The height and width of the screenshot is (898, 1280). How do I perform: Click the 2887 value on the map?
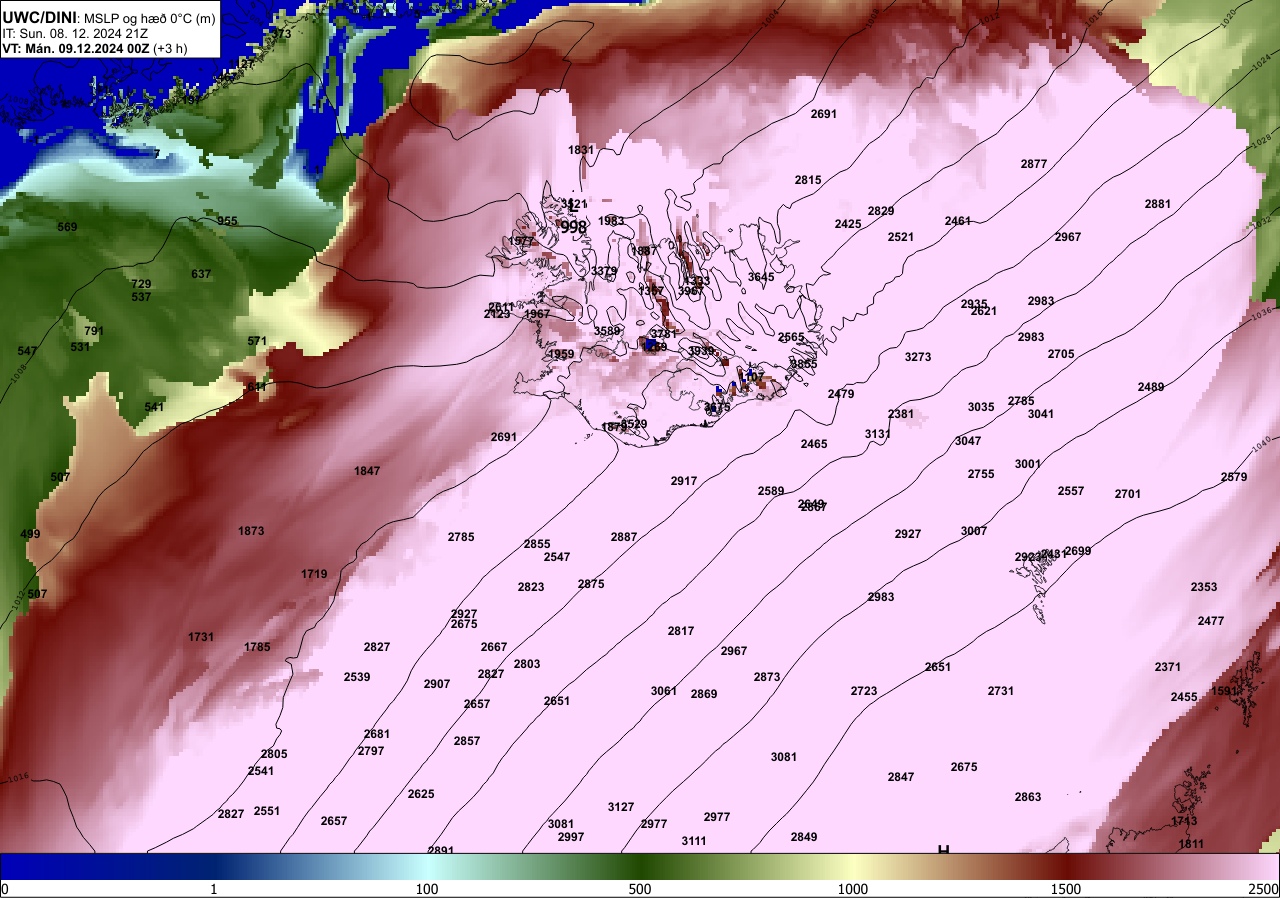[x=624, y=537]
